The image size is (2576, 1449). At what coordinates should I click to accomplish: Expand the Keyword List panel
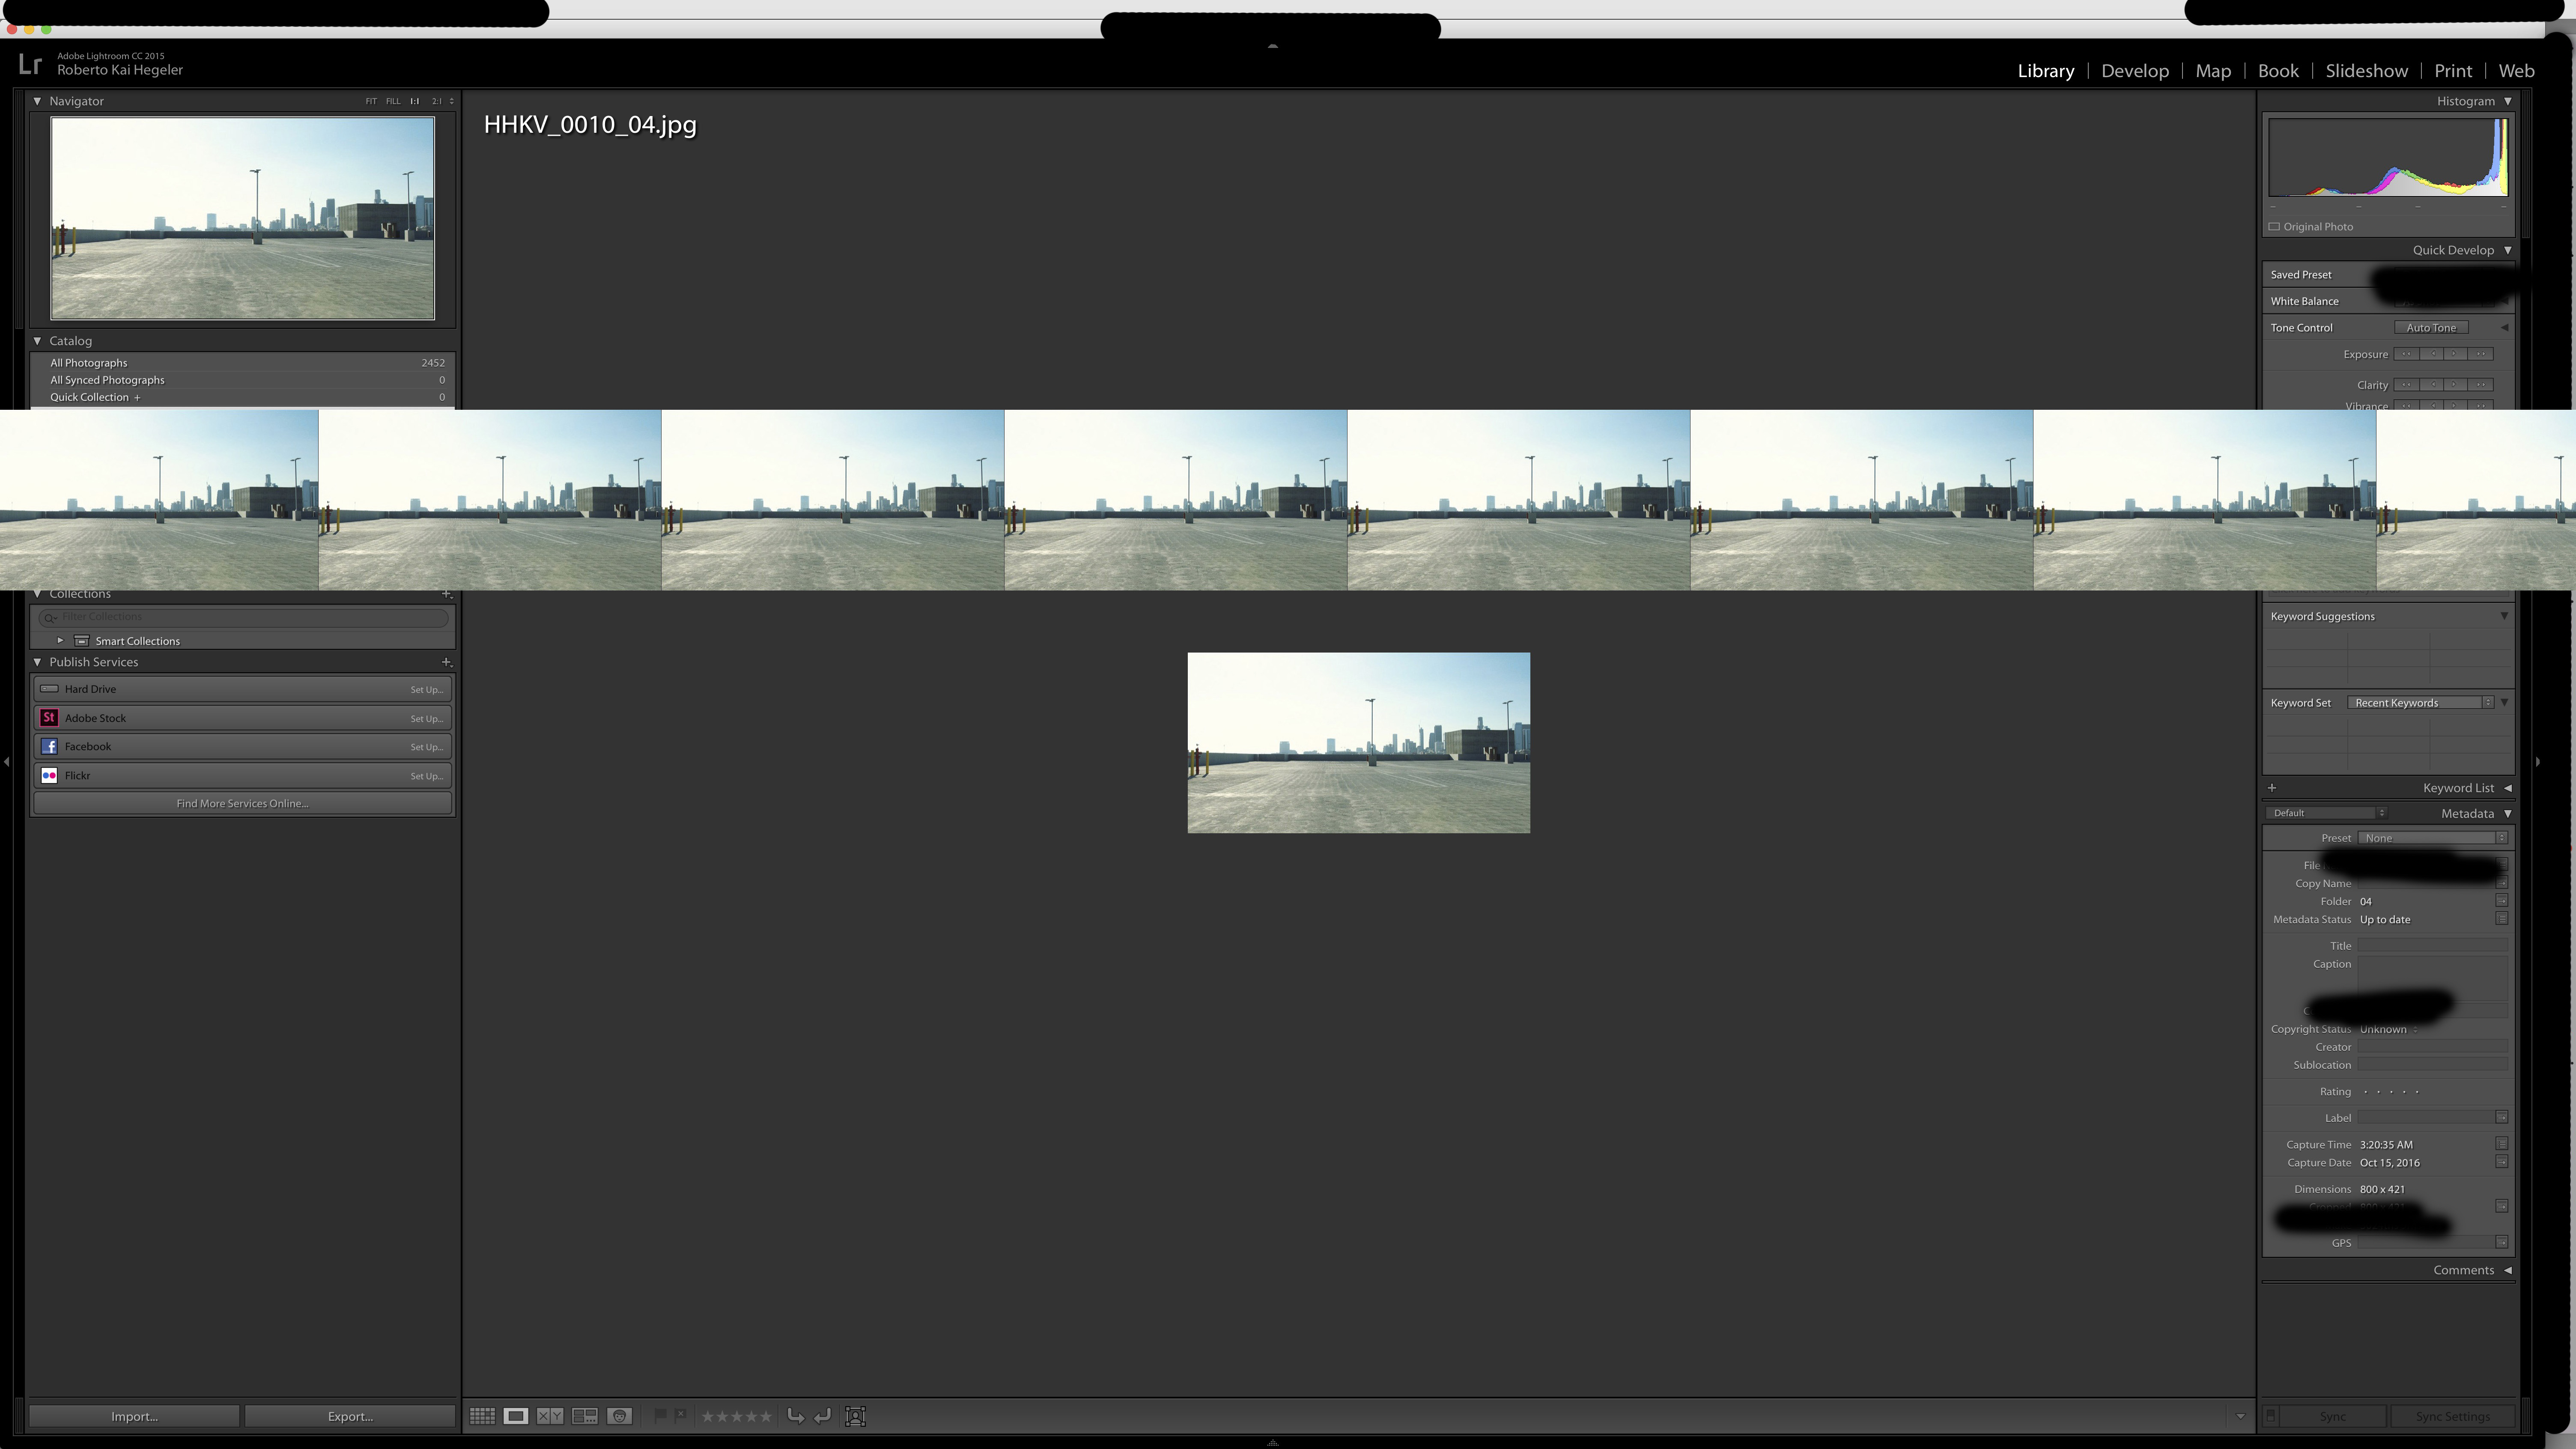2508,788
